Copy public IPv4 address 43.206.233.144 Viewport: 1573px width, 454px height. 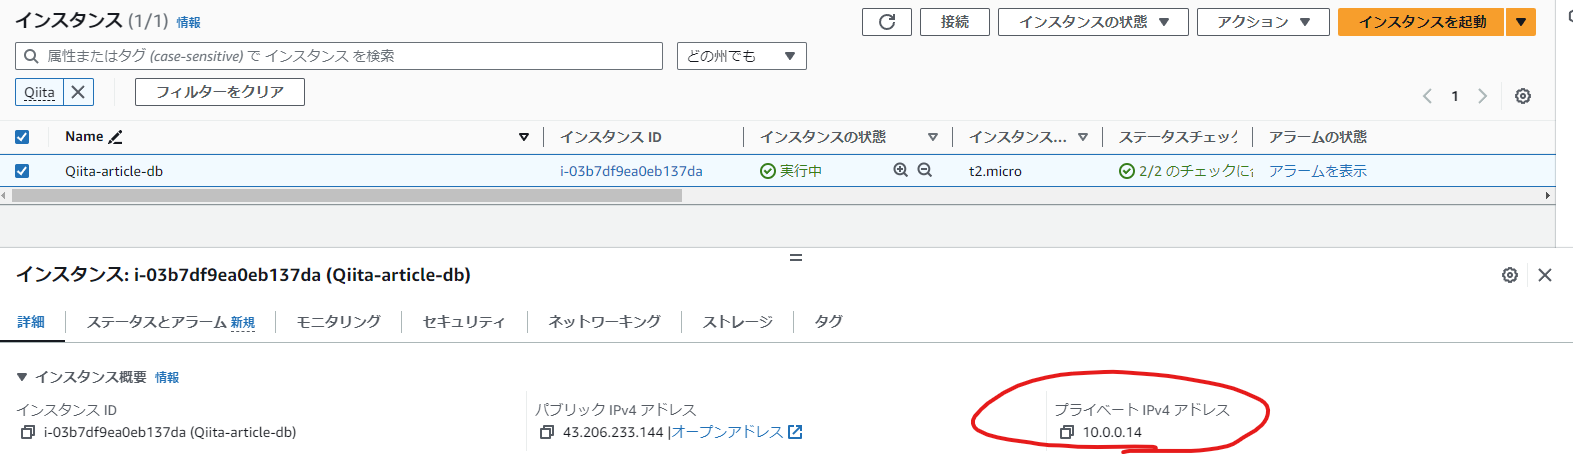tap(546, 433)
